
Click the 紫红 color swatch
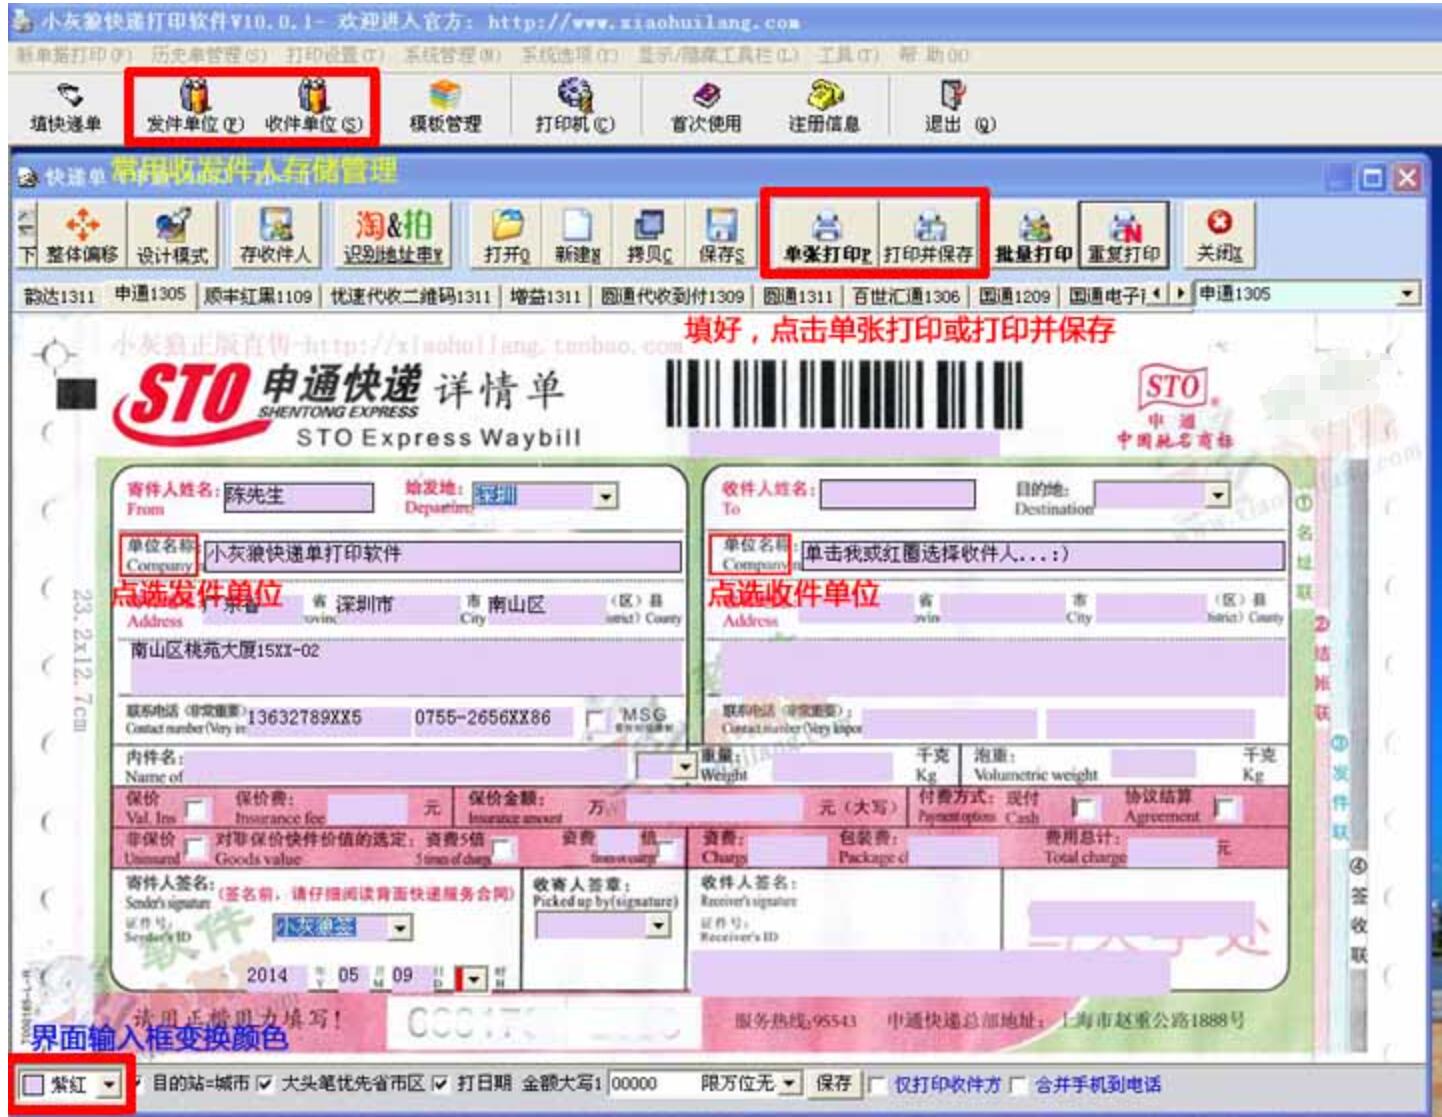pos(34,1084)
